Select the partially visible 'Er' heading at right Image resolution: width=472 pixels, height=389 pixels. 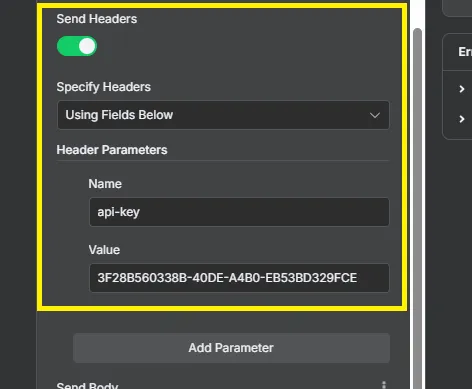465,52
